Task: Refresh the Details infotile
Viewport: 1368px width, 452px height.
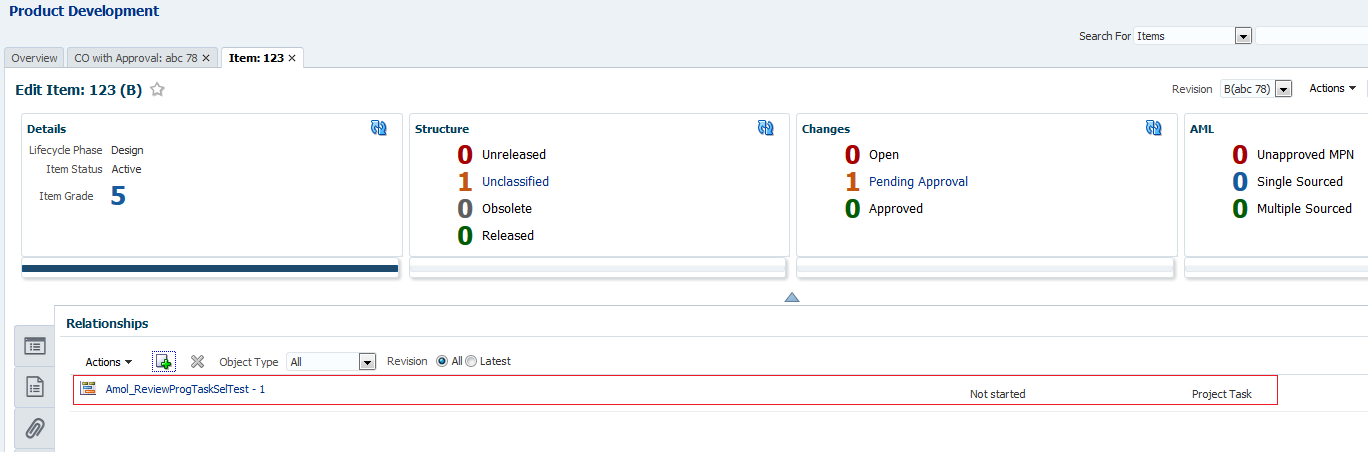Action: point(379,128)
